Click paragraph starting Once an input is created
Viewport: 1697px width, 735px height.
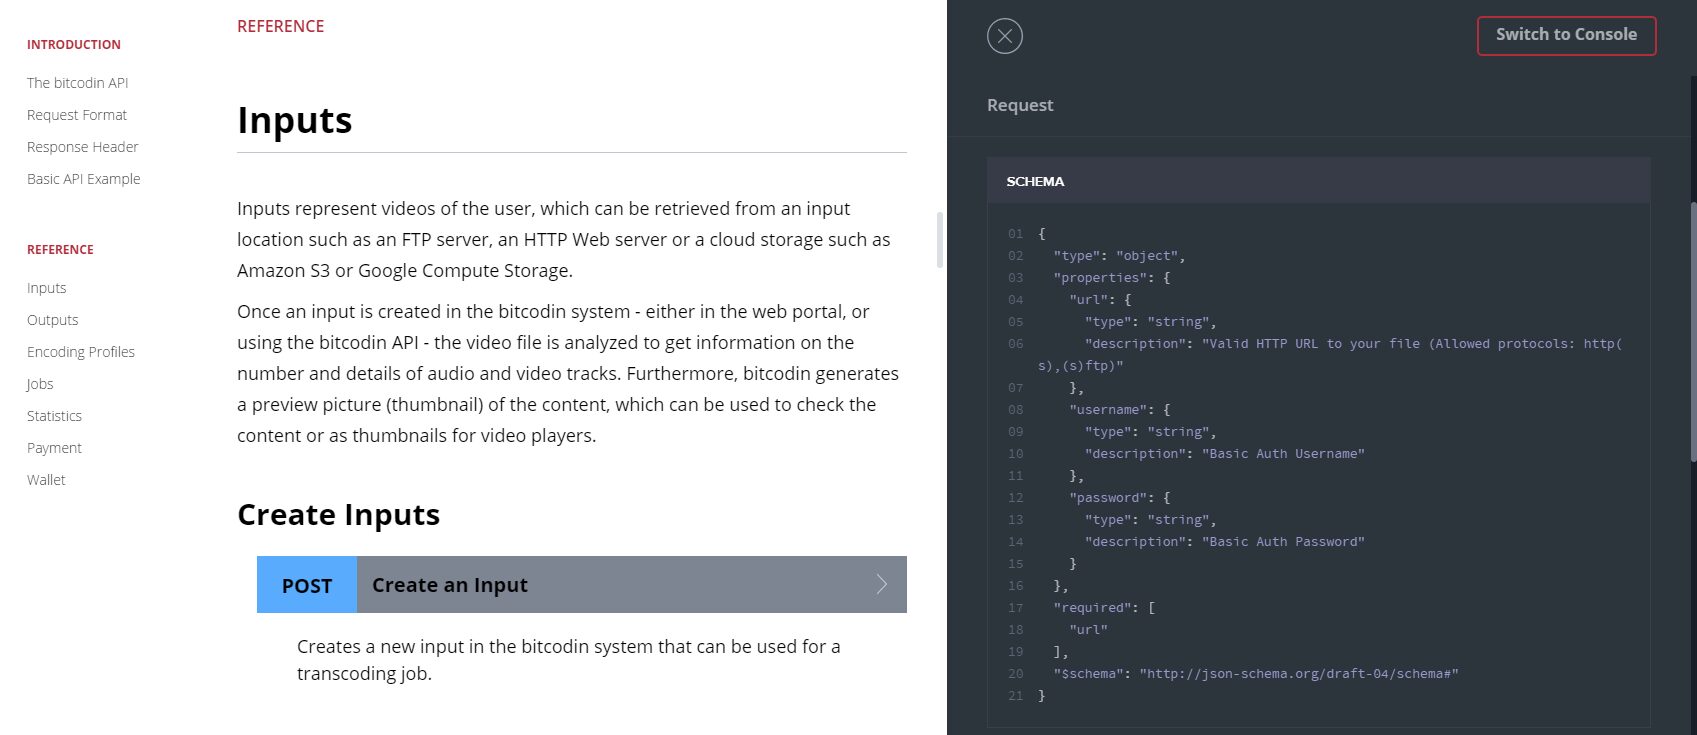[568, 374]
